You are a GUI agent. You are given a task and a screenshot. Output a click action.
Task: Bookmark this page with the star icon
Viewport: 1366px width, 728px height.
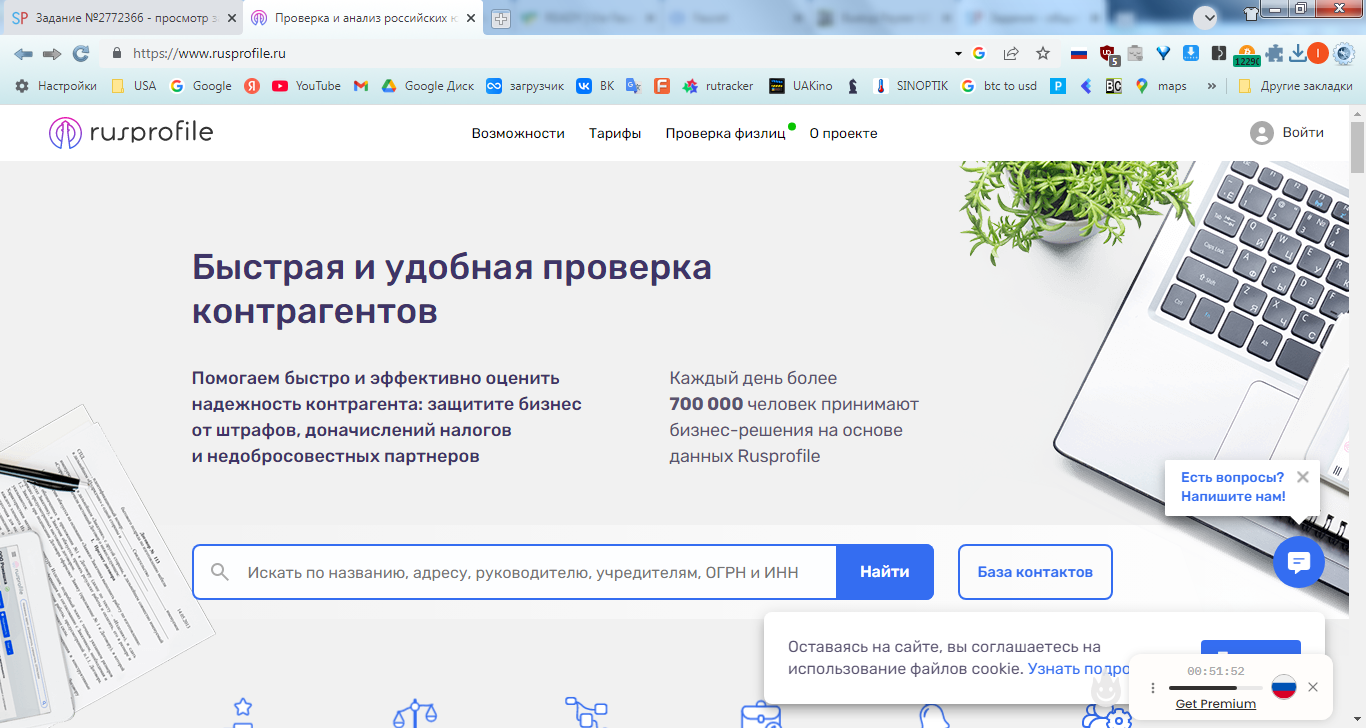(x=1043, y=53)
